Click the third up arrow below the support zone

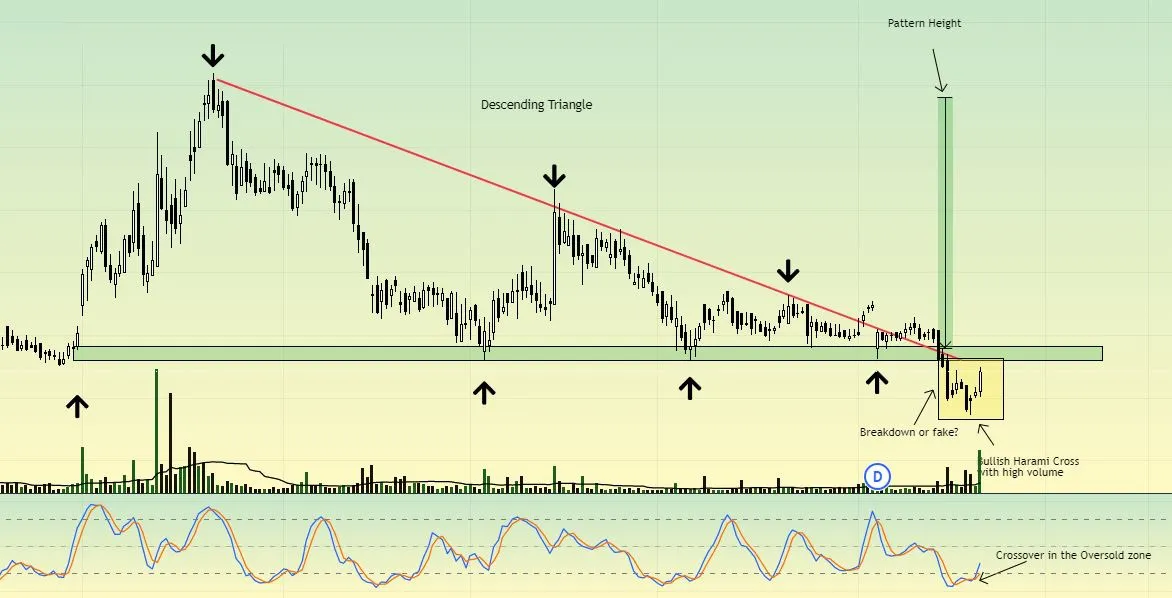[689, 388]
